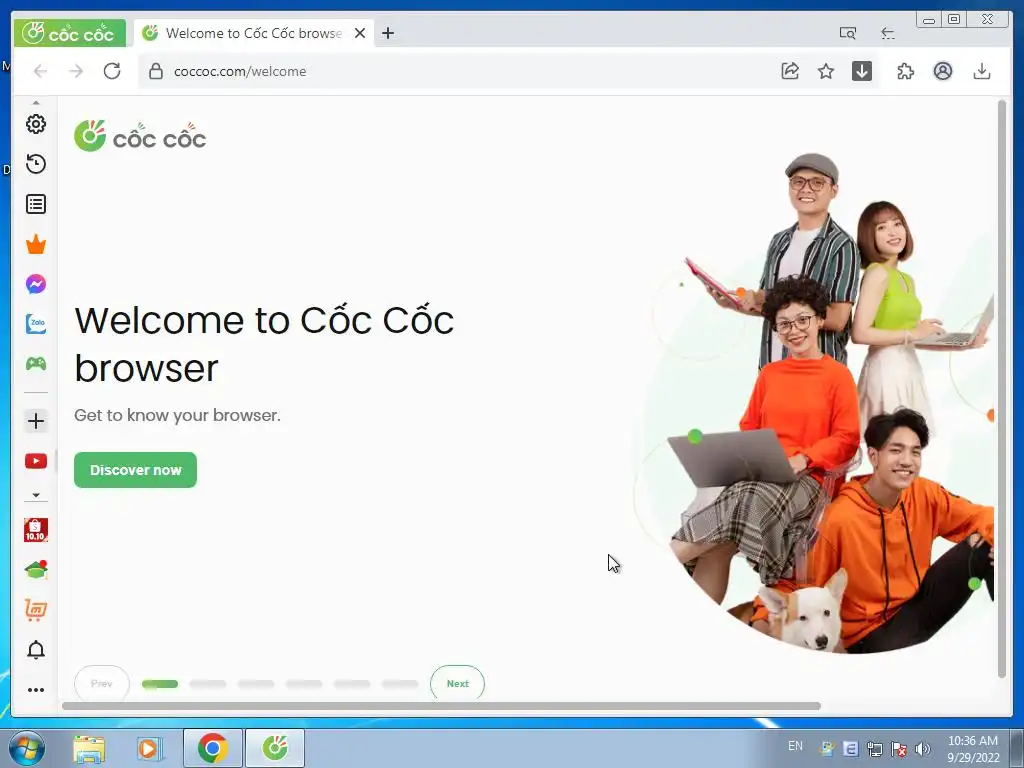Click the address bar showing coccoc.com/welcome
This screenshot has width=1024, height=768.
457,71
